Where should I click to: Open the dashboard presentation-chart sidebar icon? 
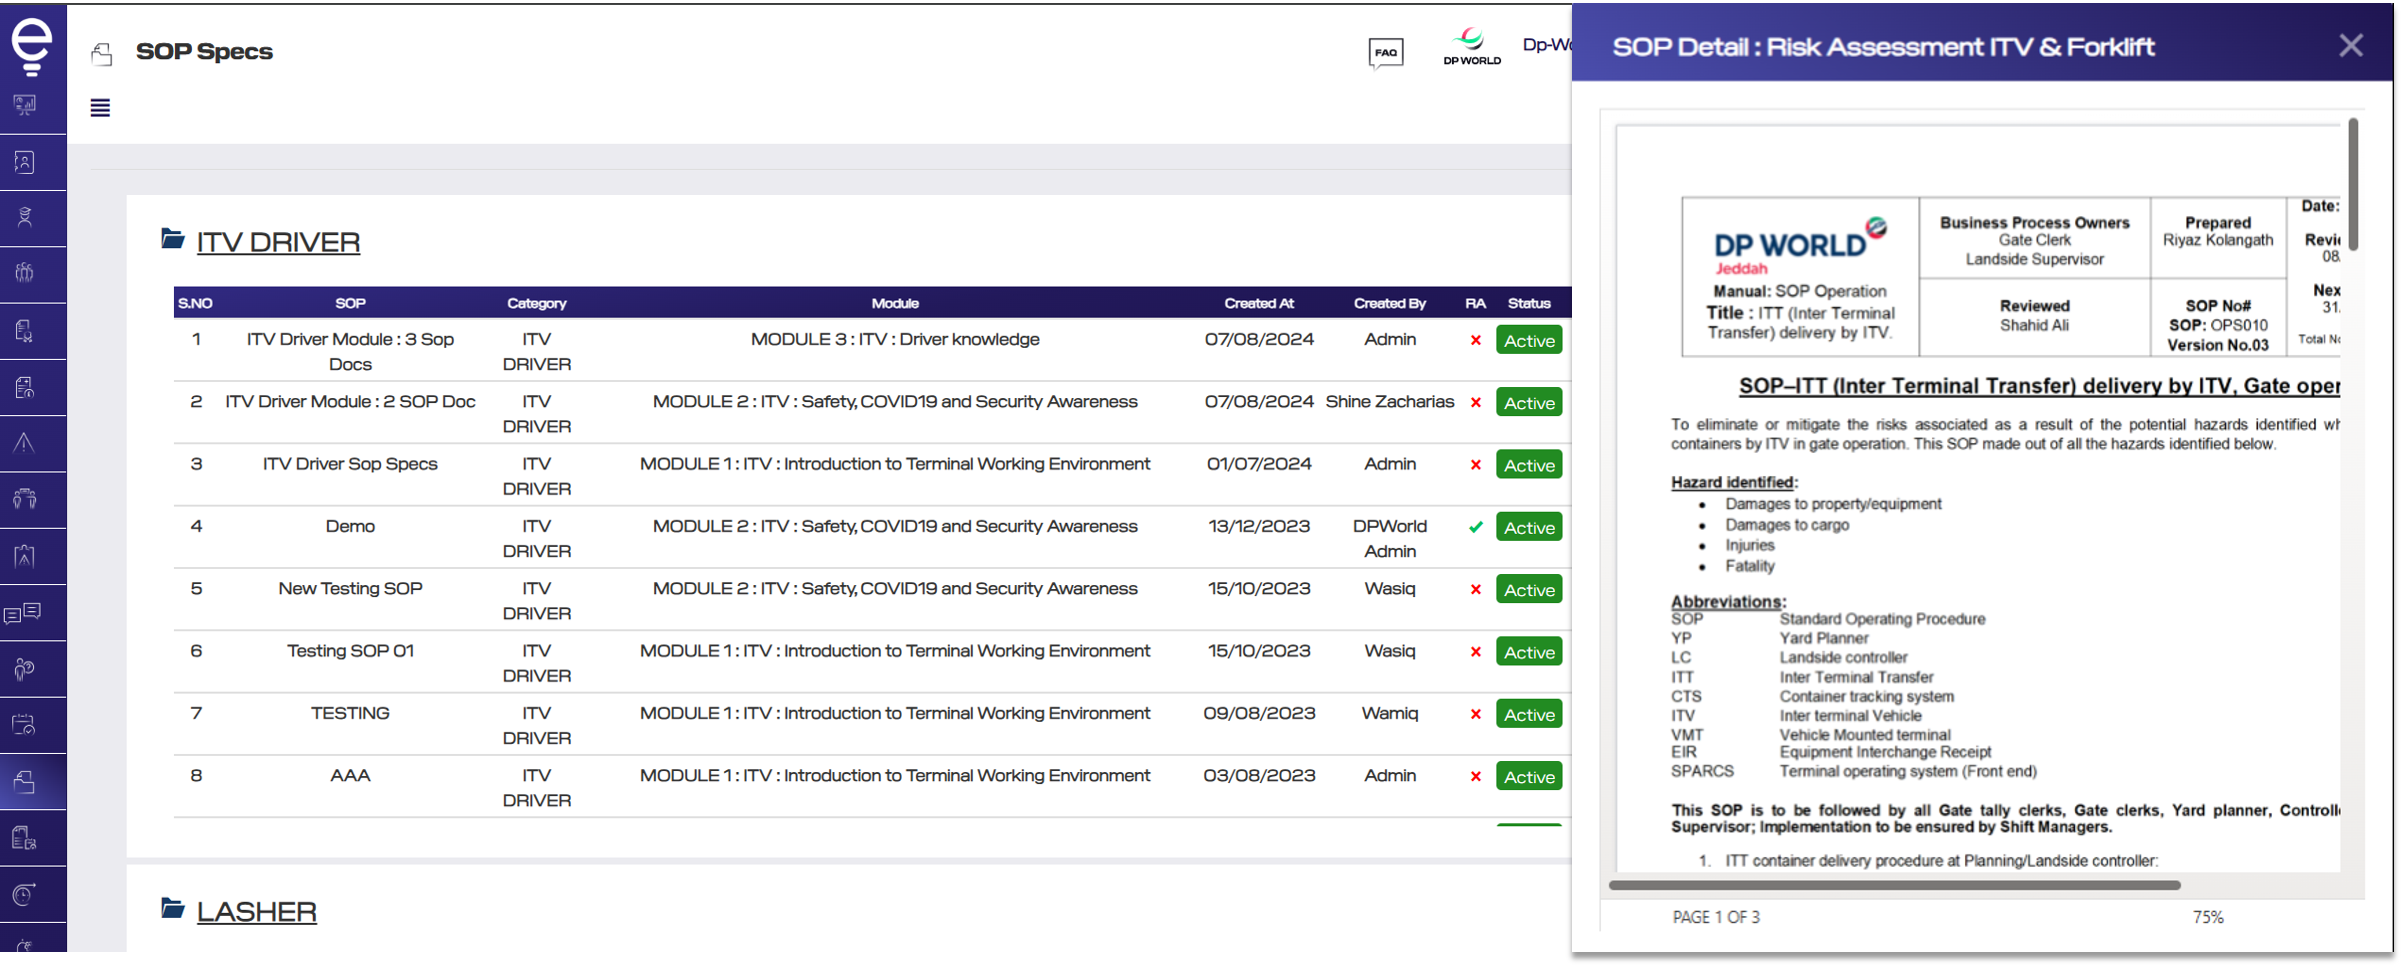[25, 104]
